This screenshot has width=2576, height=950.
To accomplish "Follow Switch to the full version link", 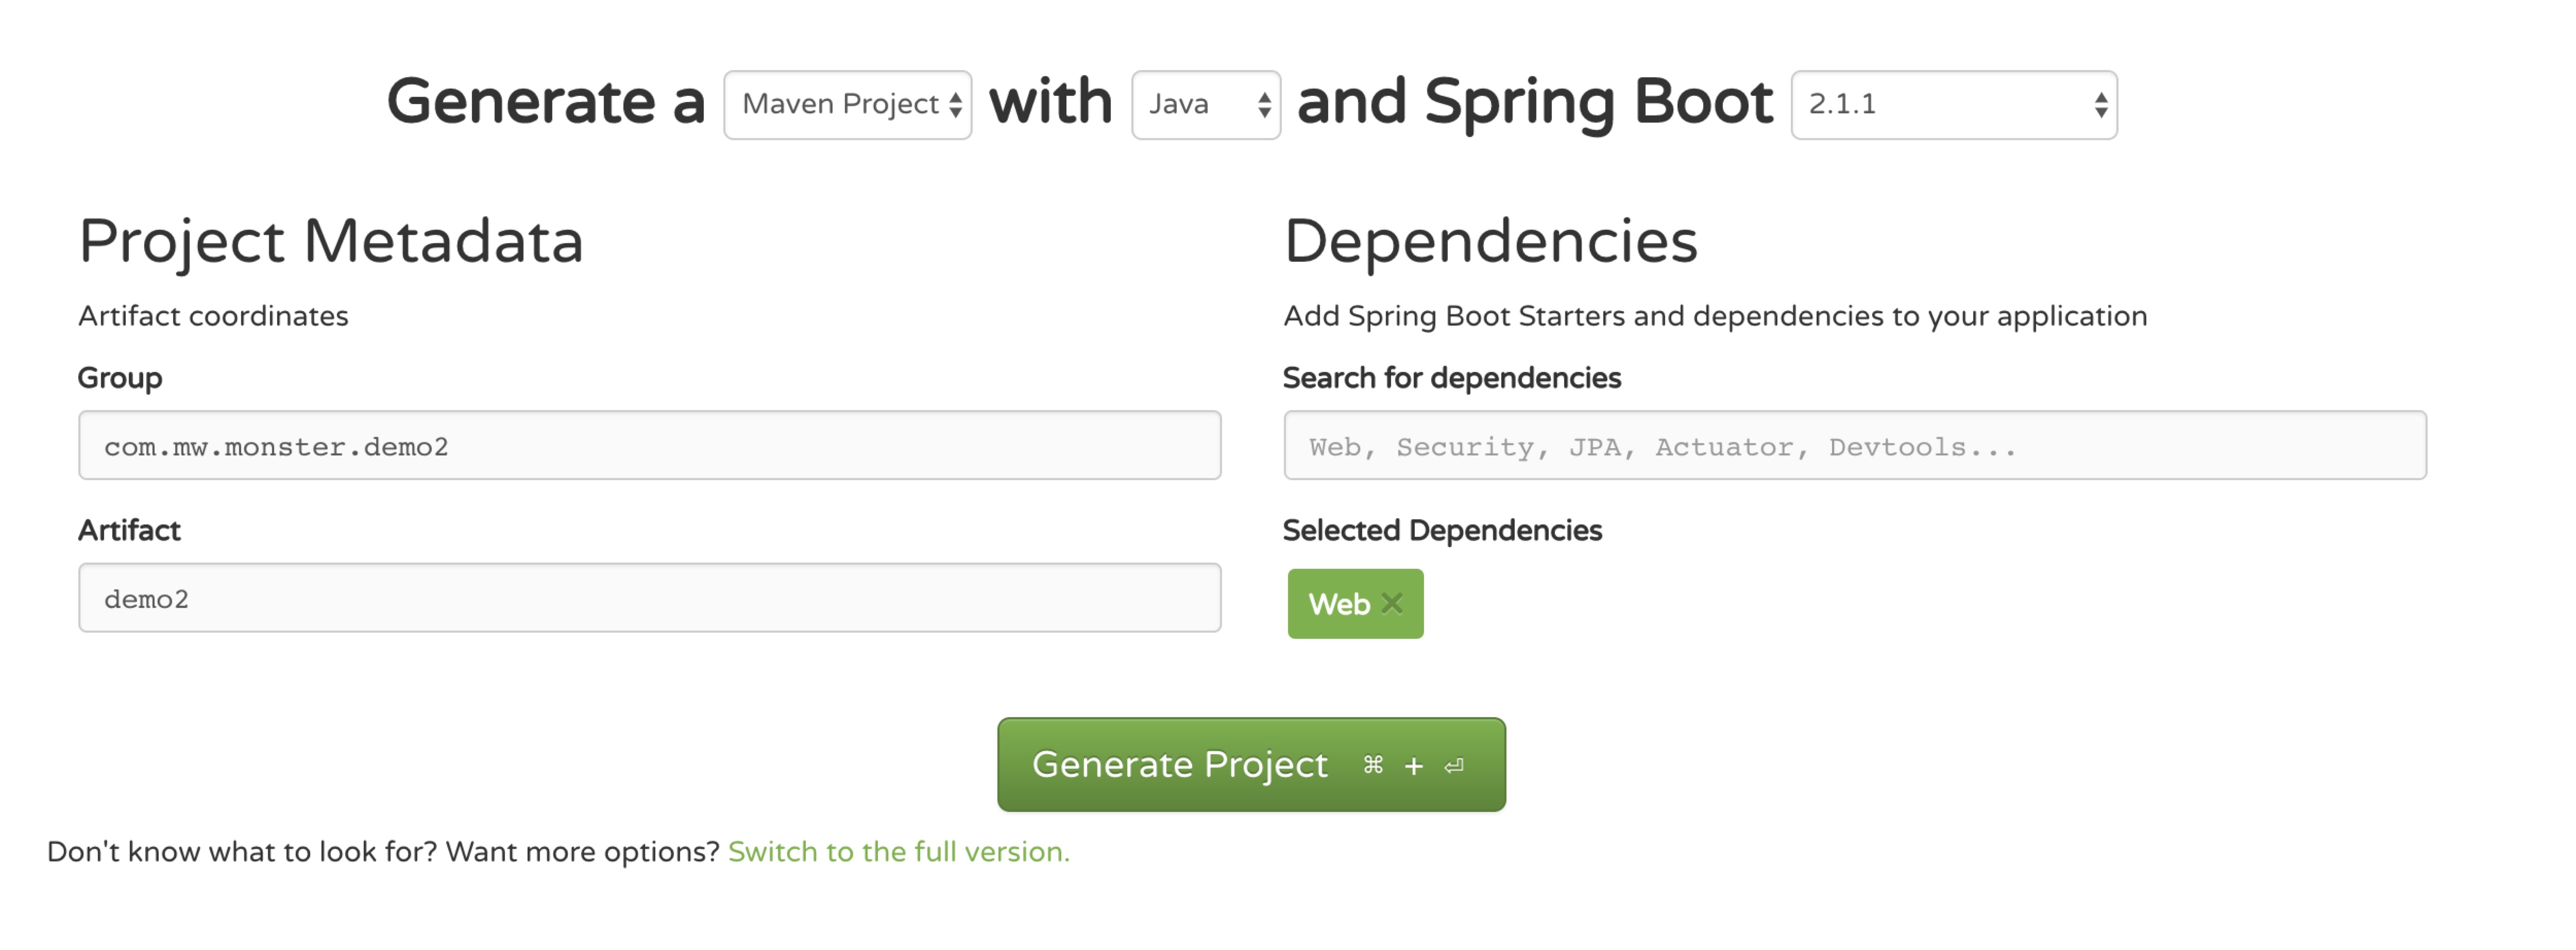I will tap(898, 851).
